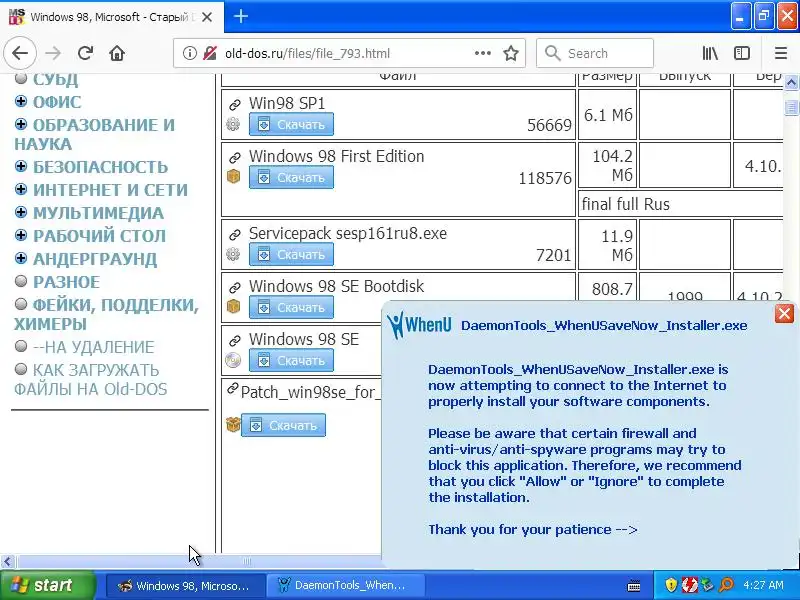Expand the РАБОЧИЙ СТОЛ category
The image size is (800, 600).
pos(21,235)
